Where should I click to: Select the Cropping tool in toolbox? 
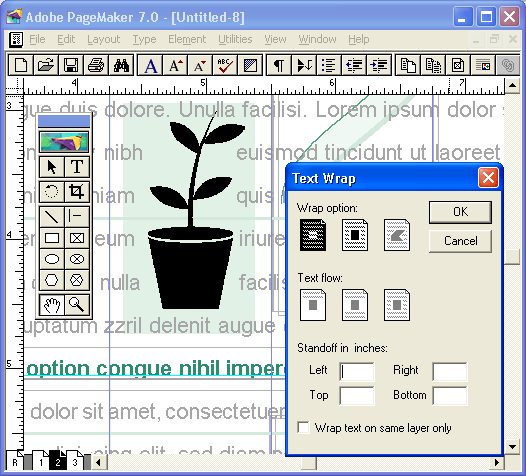[x=77, y=192]
